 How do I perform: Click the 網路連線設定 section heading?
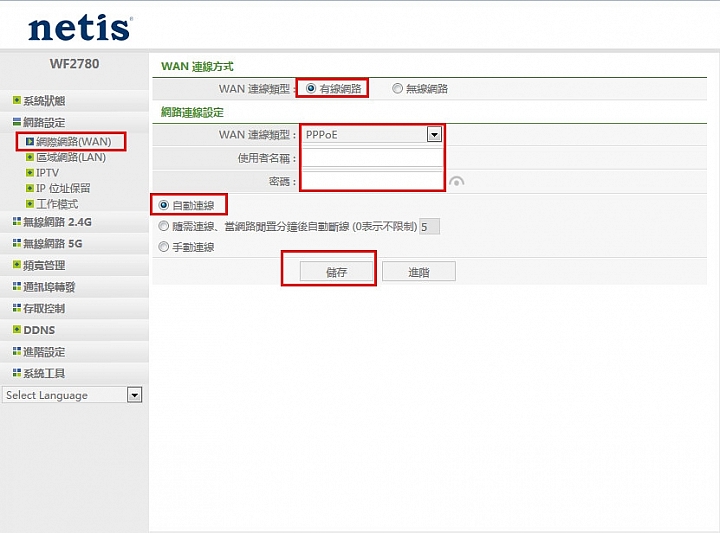(x=192, y=112)
